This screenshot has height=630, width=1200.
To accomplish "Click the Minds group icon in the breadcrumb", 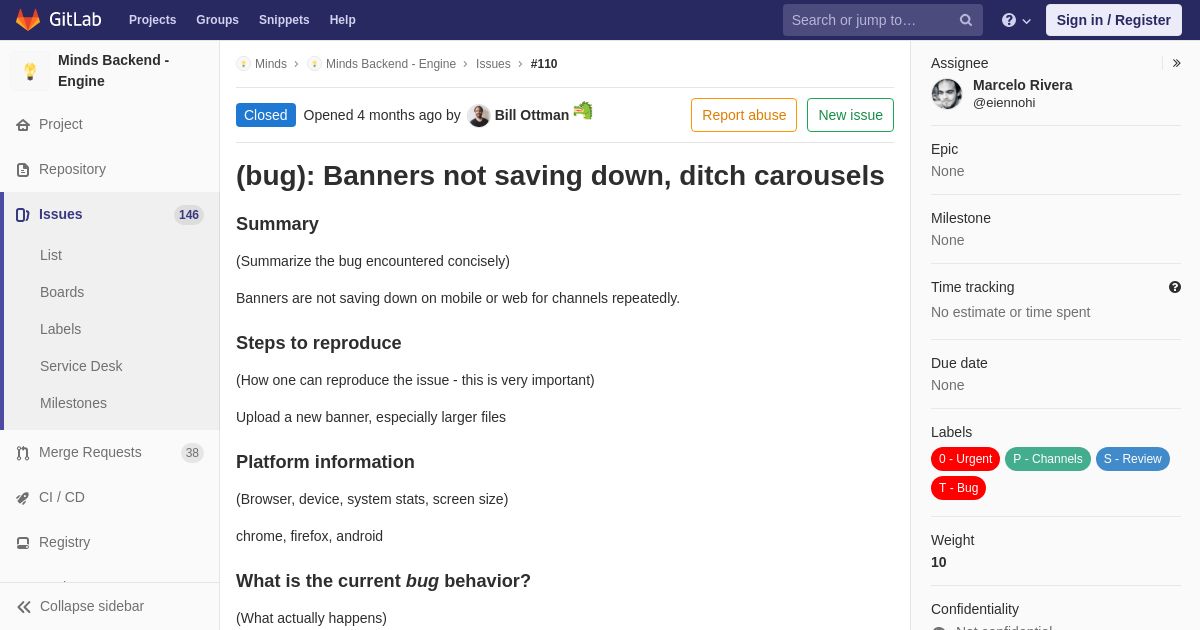I will click(x=243, y=64).
